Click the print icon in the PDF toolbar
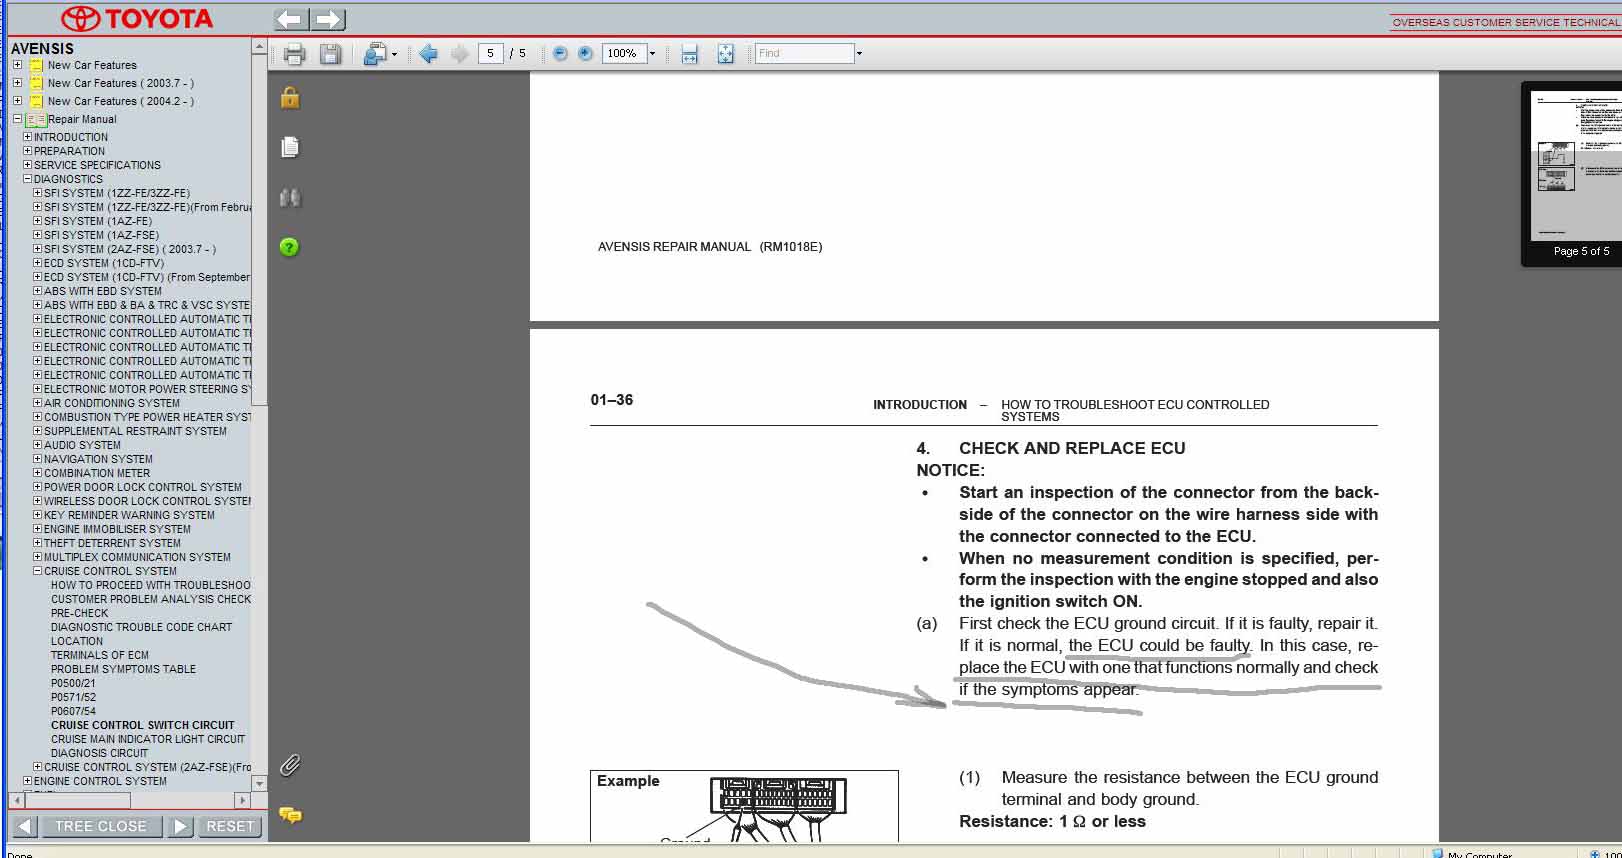Screen dimensions: 1622x858 294,54
